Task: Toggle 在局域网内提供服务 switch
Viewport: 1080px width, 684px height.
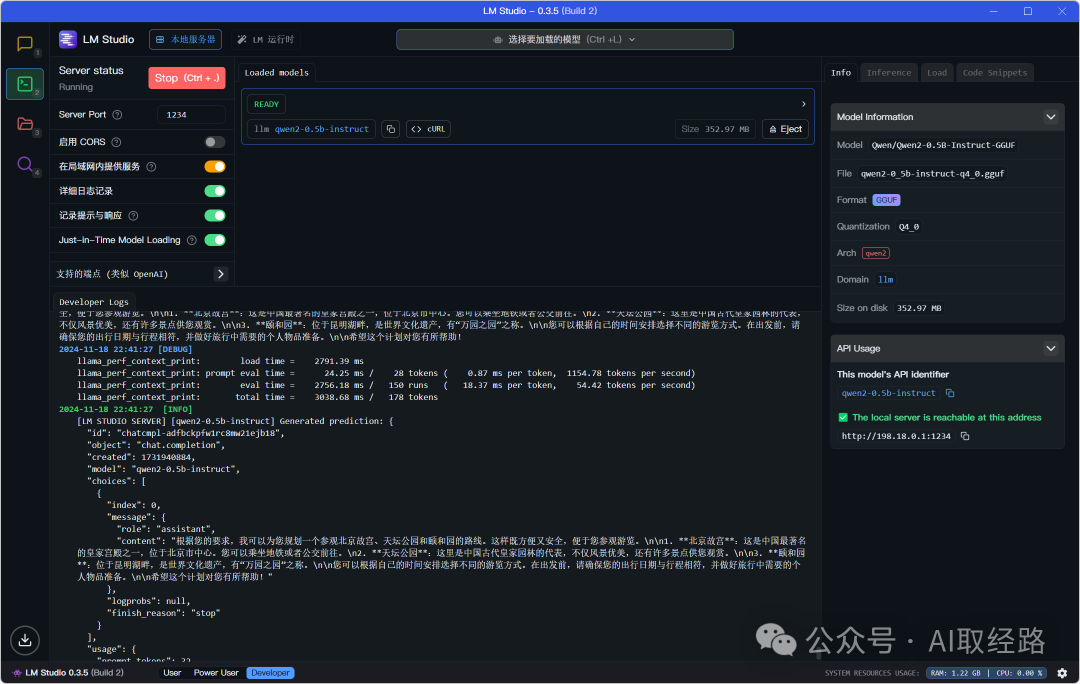Action: click(215, 167)
